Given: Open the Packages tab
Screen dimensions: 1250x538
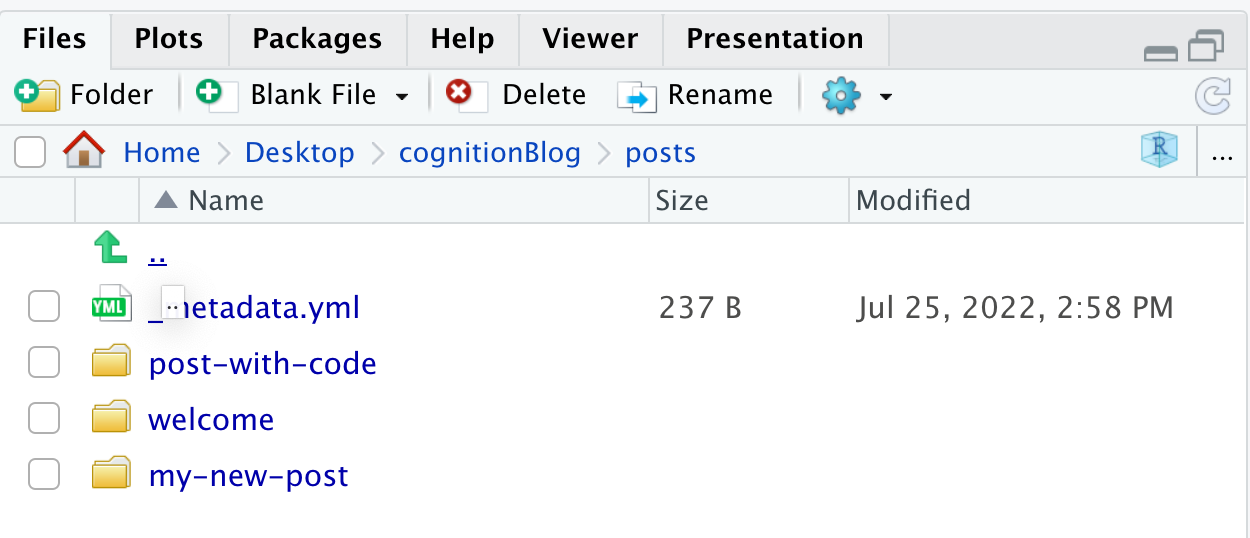Looking at the screenshot, I should coord(317,39).
